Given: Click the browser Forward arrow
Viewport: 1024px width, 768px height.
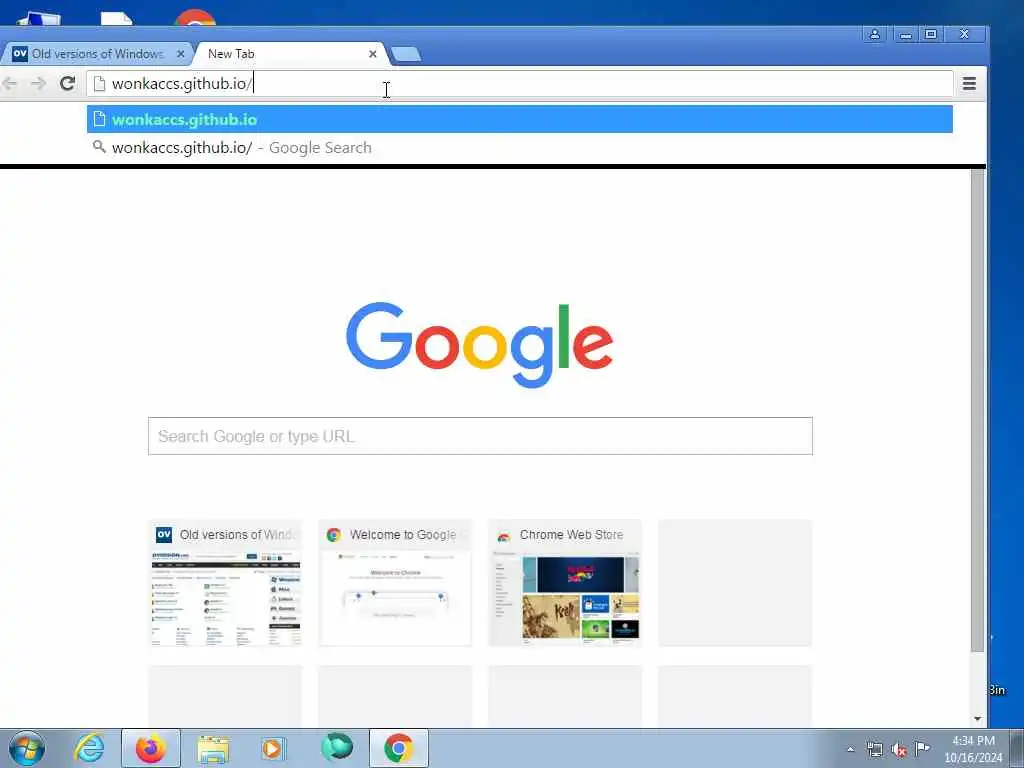Looking at the screenshot, I should (x=39, y=84).
